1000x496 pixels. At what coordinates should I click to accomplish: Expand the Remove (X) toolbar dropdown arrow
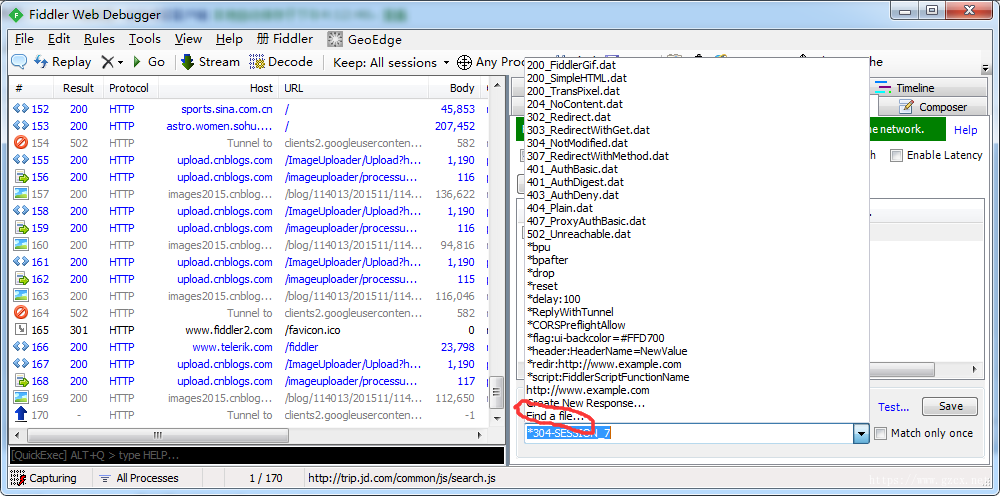point(121,62)
